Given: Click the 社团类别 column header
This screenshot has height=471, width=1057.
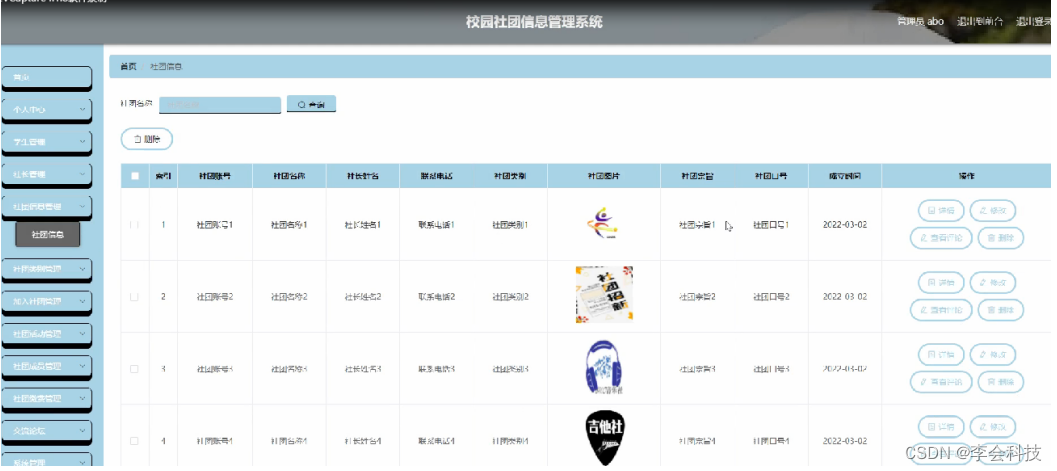Looking at the screenshot, I should point(510,176).
